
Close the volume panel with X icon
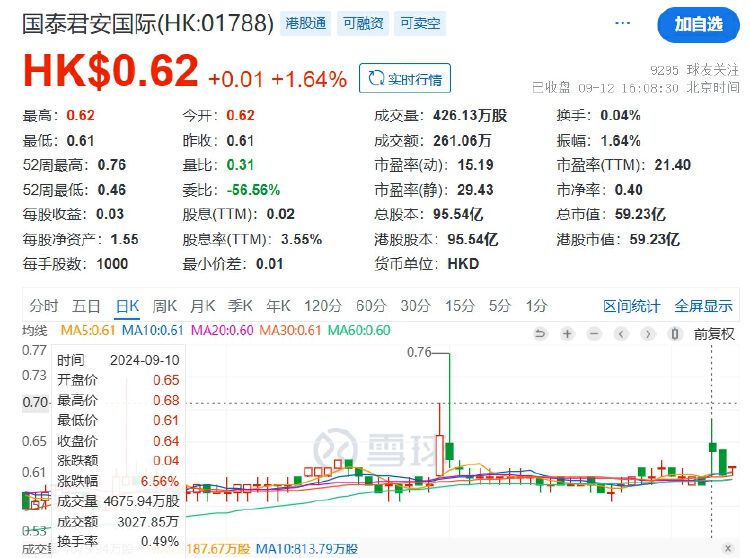point(728,548)
